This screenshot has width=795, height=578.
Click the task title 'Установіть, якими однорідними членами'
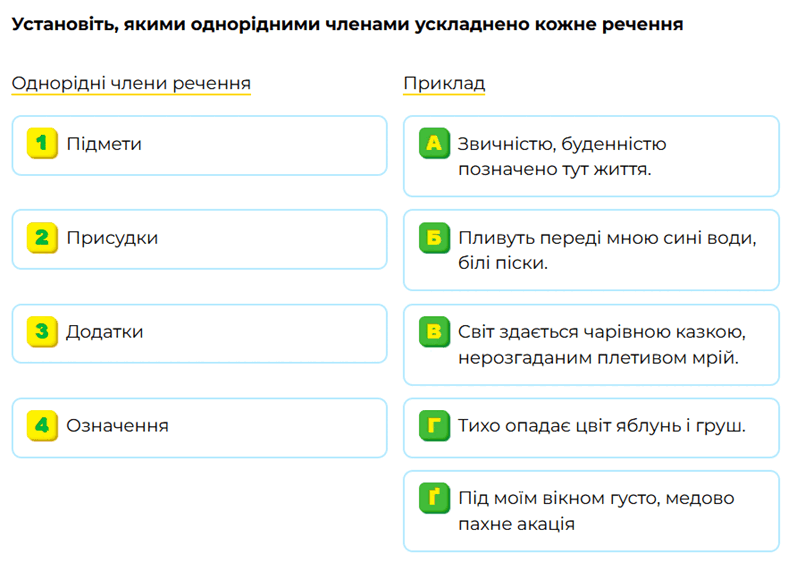coord(347,24)
